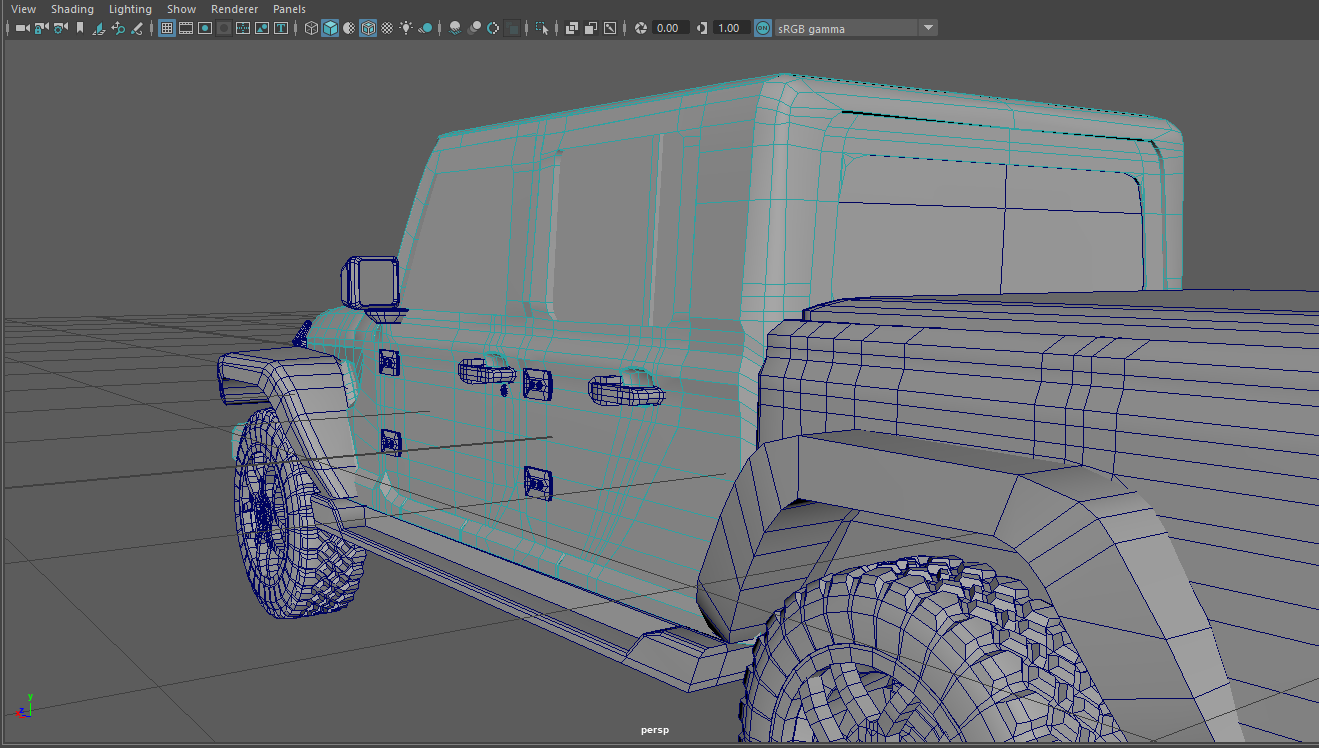Toggle the Safe Title icon
Screen dimensions: 1319x748
281,28
